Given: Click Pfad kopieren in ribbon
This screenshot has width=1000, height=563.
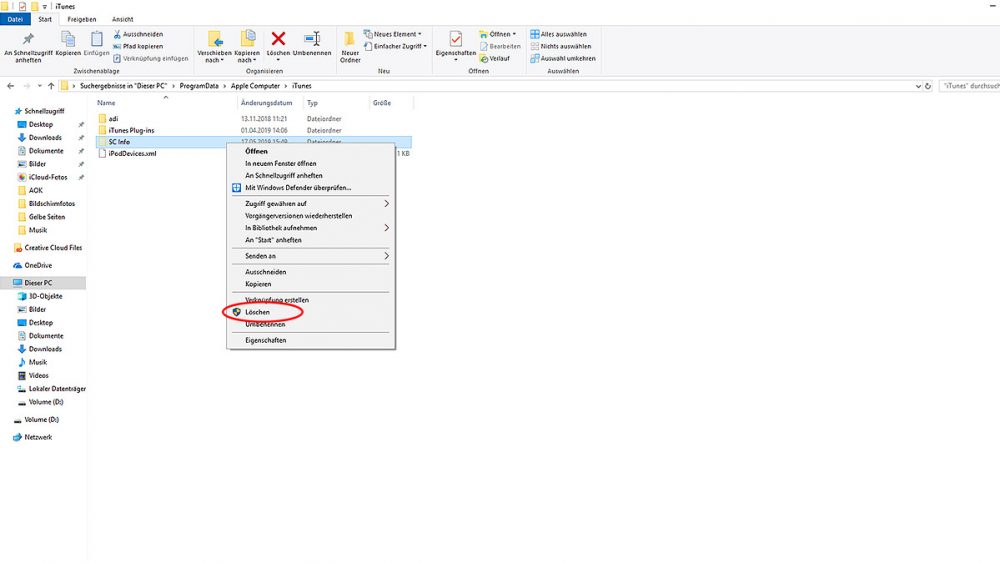Looking at the screenshot, I should tap(138, 47).
